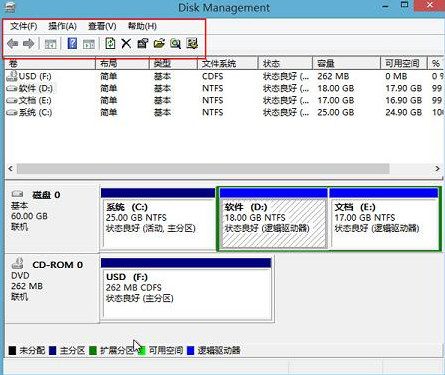Select the USD (F:) row in the volume list
The width and height of the screenshot is (445, 375).
[224, 76]
